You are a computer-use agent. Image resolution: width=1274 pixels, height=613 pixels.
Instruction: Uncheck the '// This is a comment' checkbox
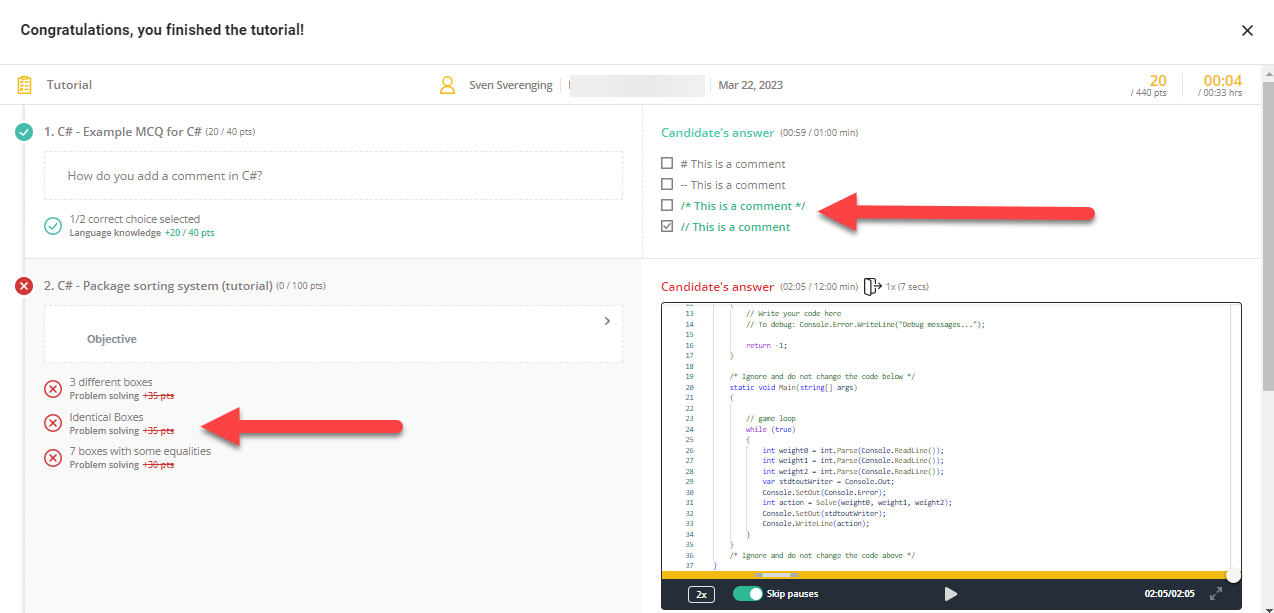(667, 227)
